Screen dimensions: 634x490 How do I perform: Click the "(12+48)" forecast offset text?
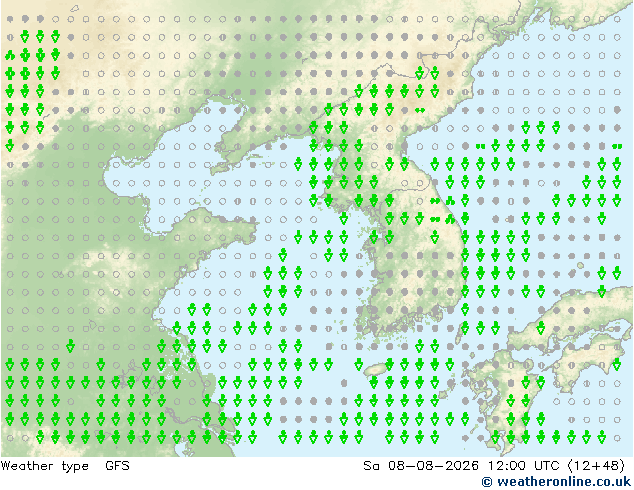pos(596,466)
